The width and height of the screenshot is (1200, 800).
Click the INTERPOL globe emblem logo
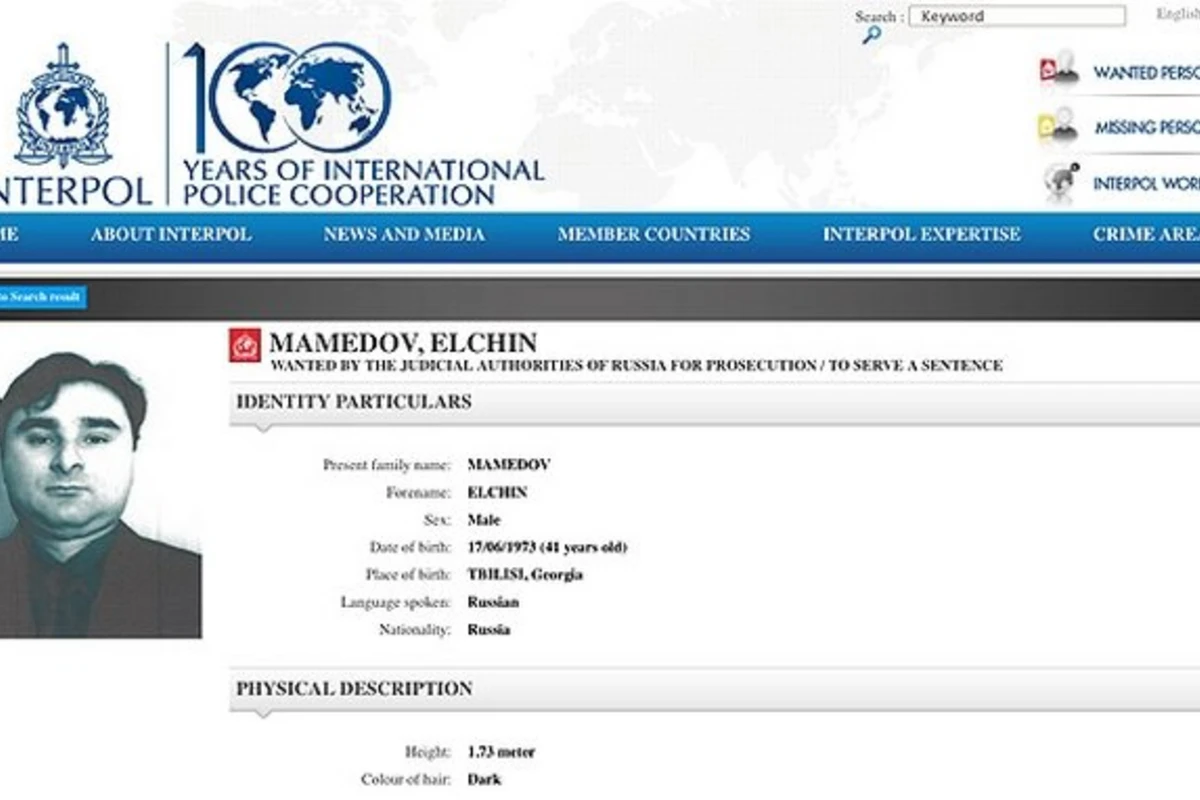coord(62,106)
